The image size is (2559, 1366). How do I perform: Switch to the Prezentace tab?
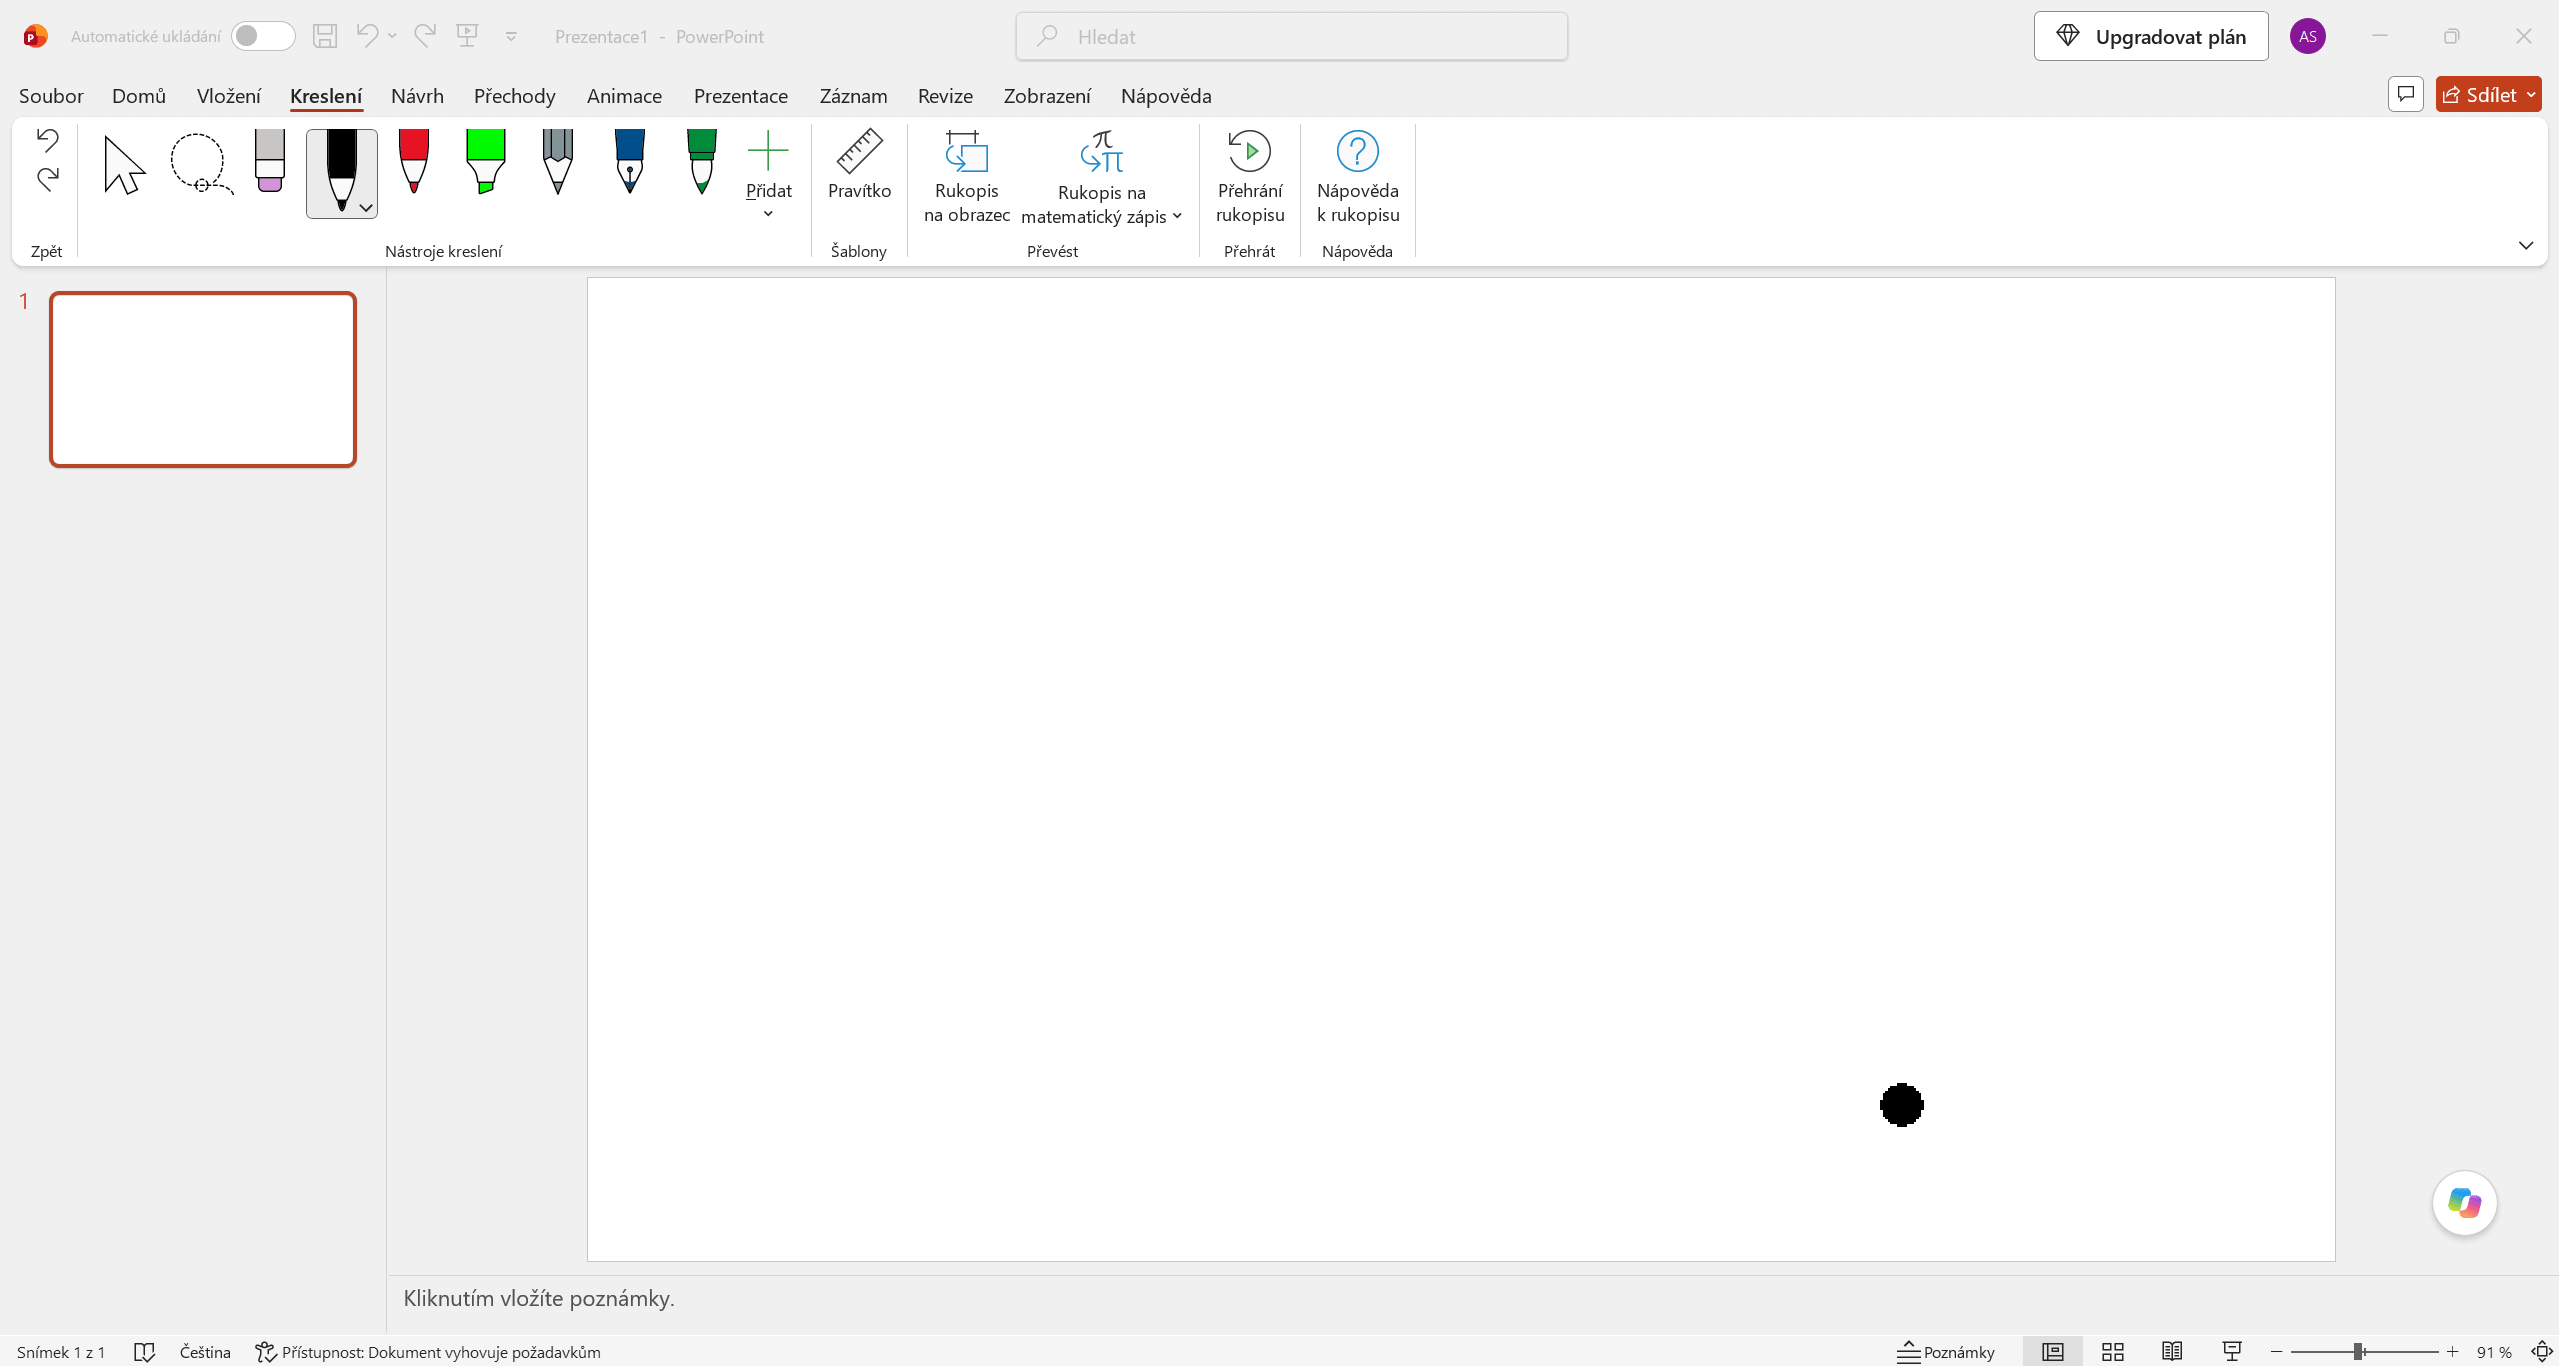[x=741, y=96]
